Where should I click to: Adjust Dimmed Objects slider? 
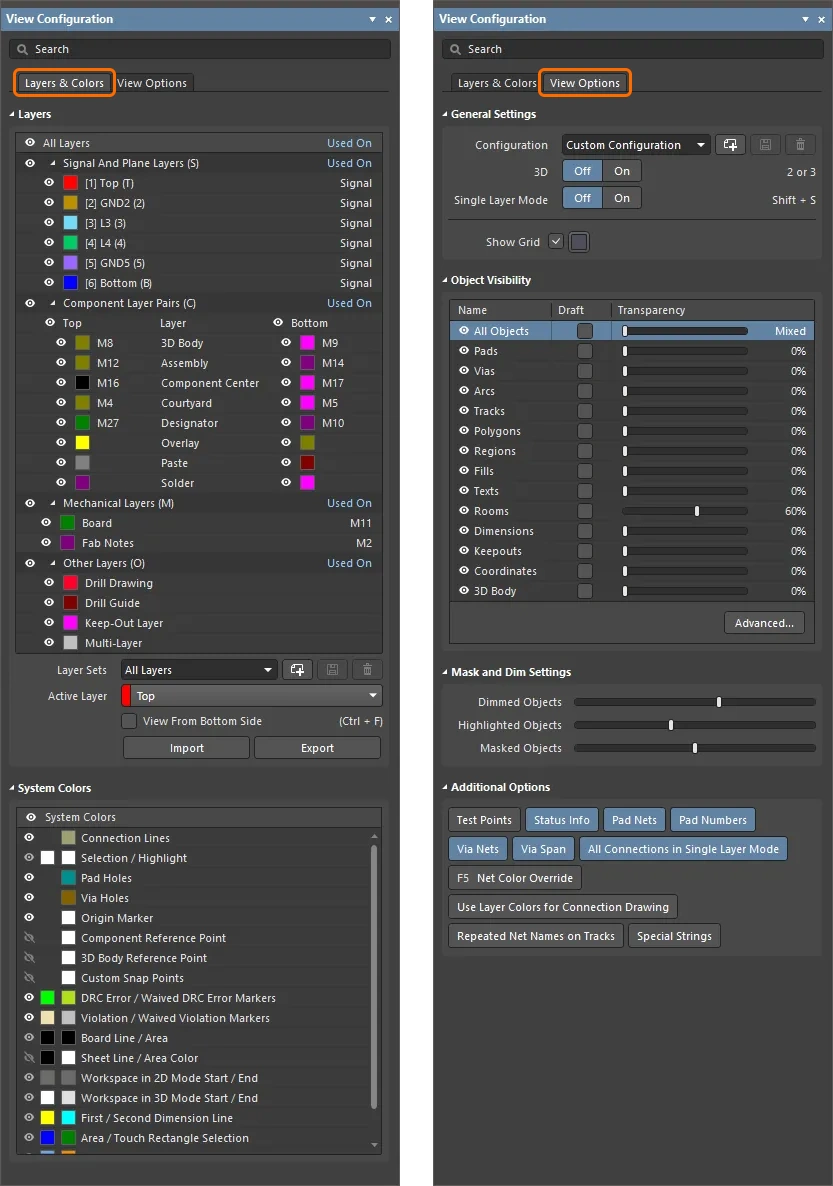(719, 702)
